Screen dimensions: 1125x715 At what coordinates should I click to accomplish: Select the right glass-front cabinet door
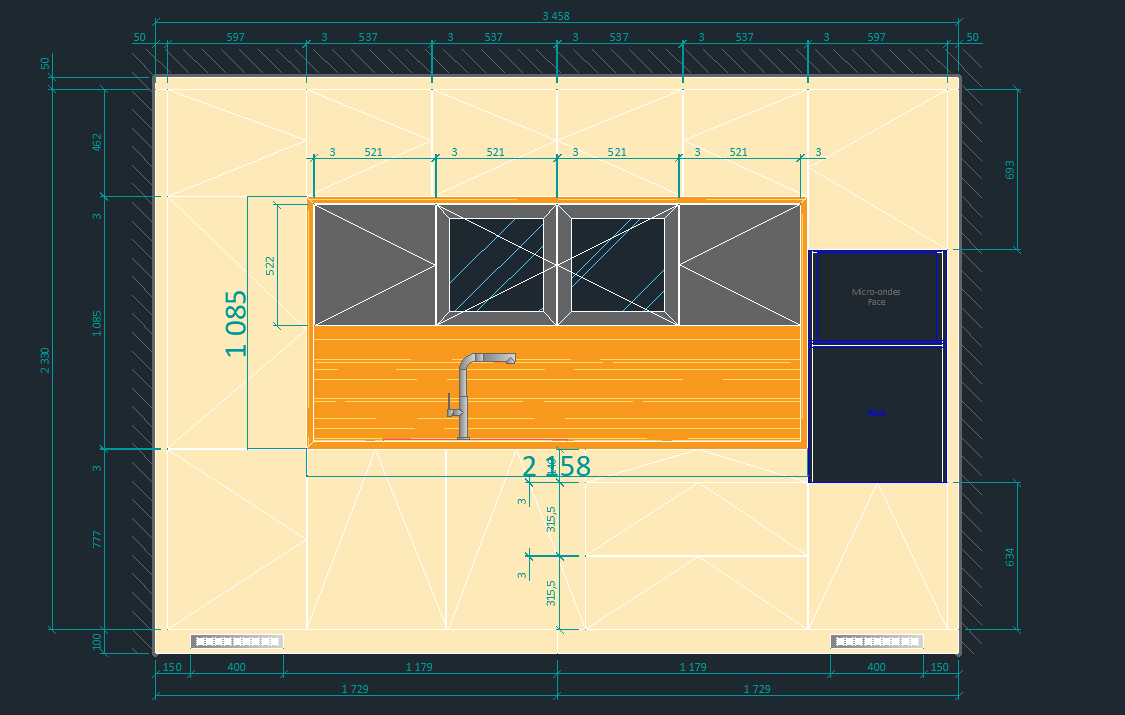click(618, 265)
